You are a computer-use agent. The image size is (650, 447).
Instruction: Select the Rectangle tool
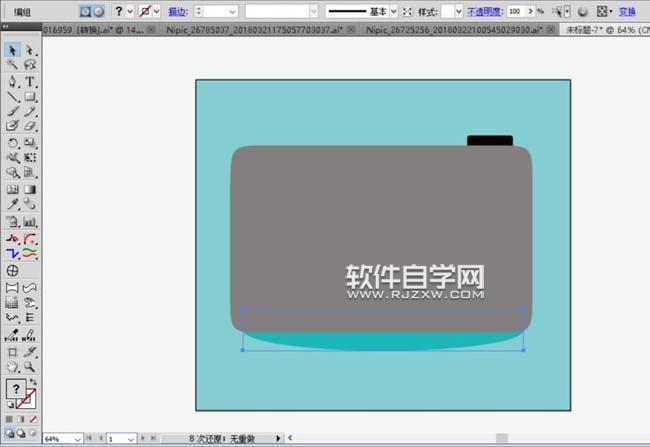tap(29, 97)
